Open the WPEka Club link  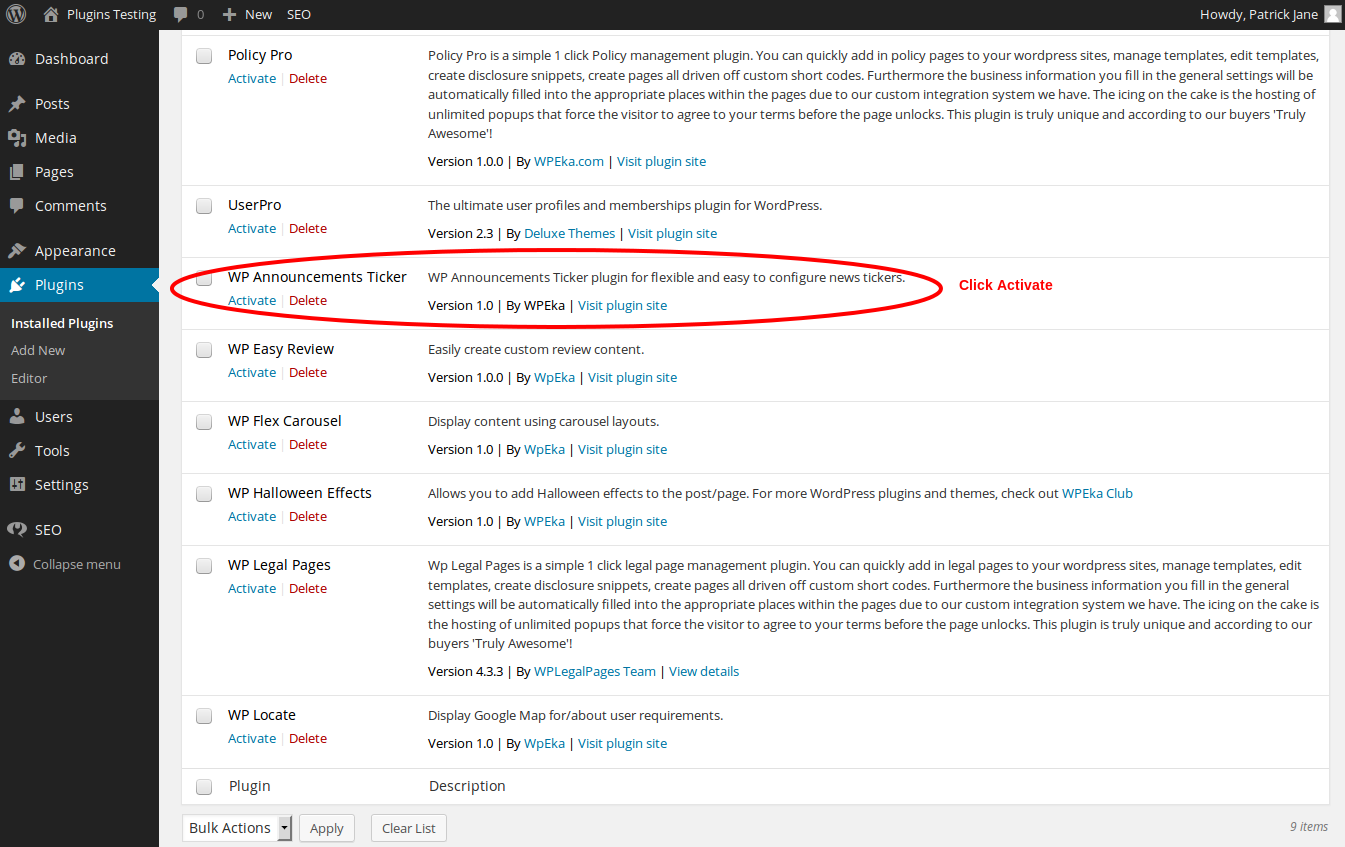pyautogui.click(x=1097, y=493)
